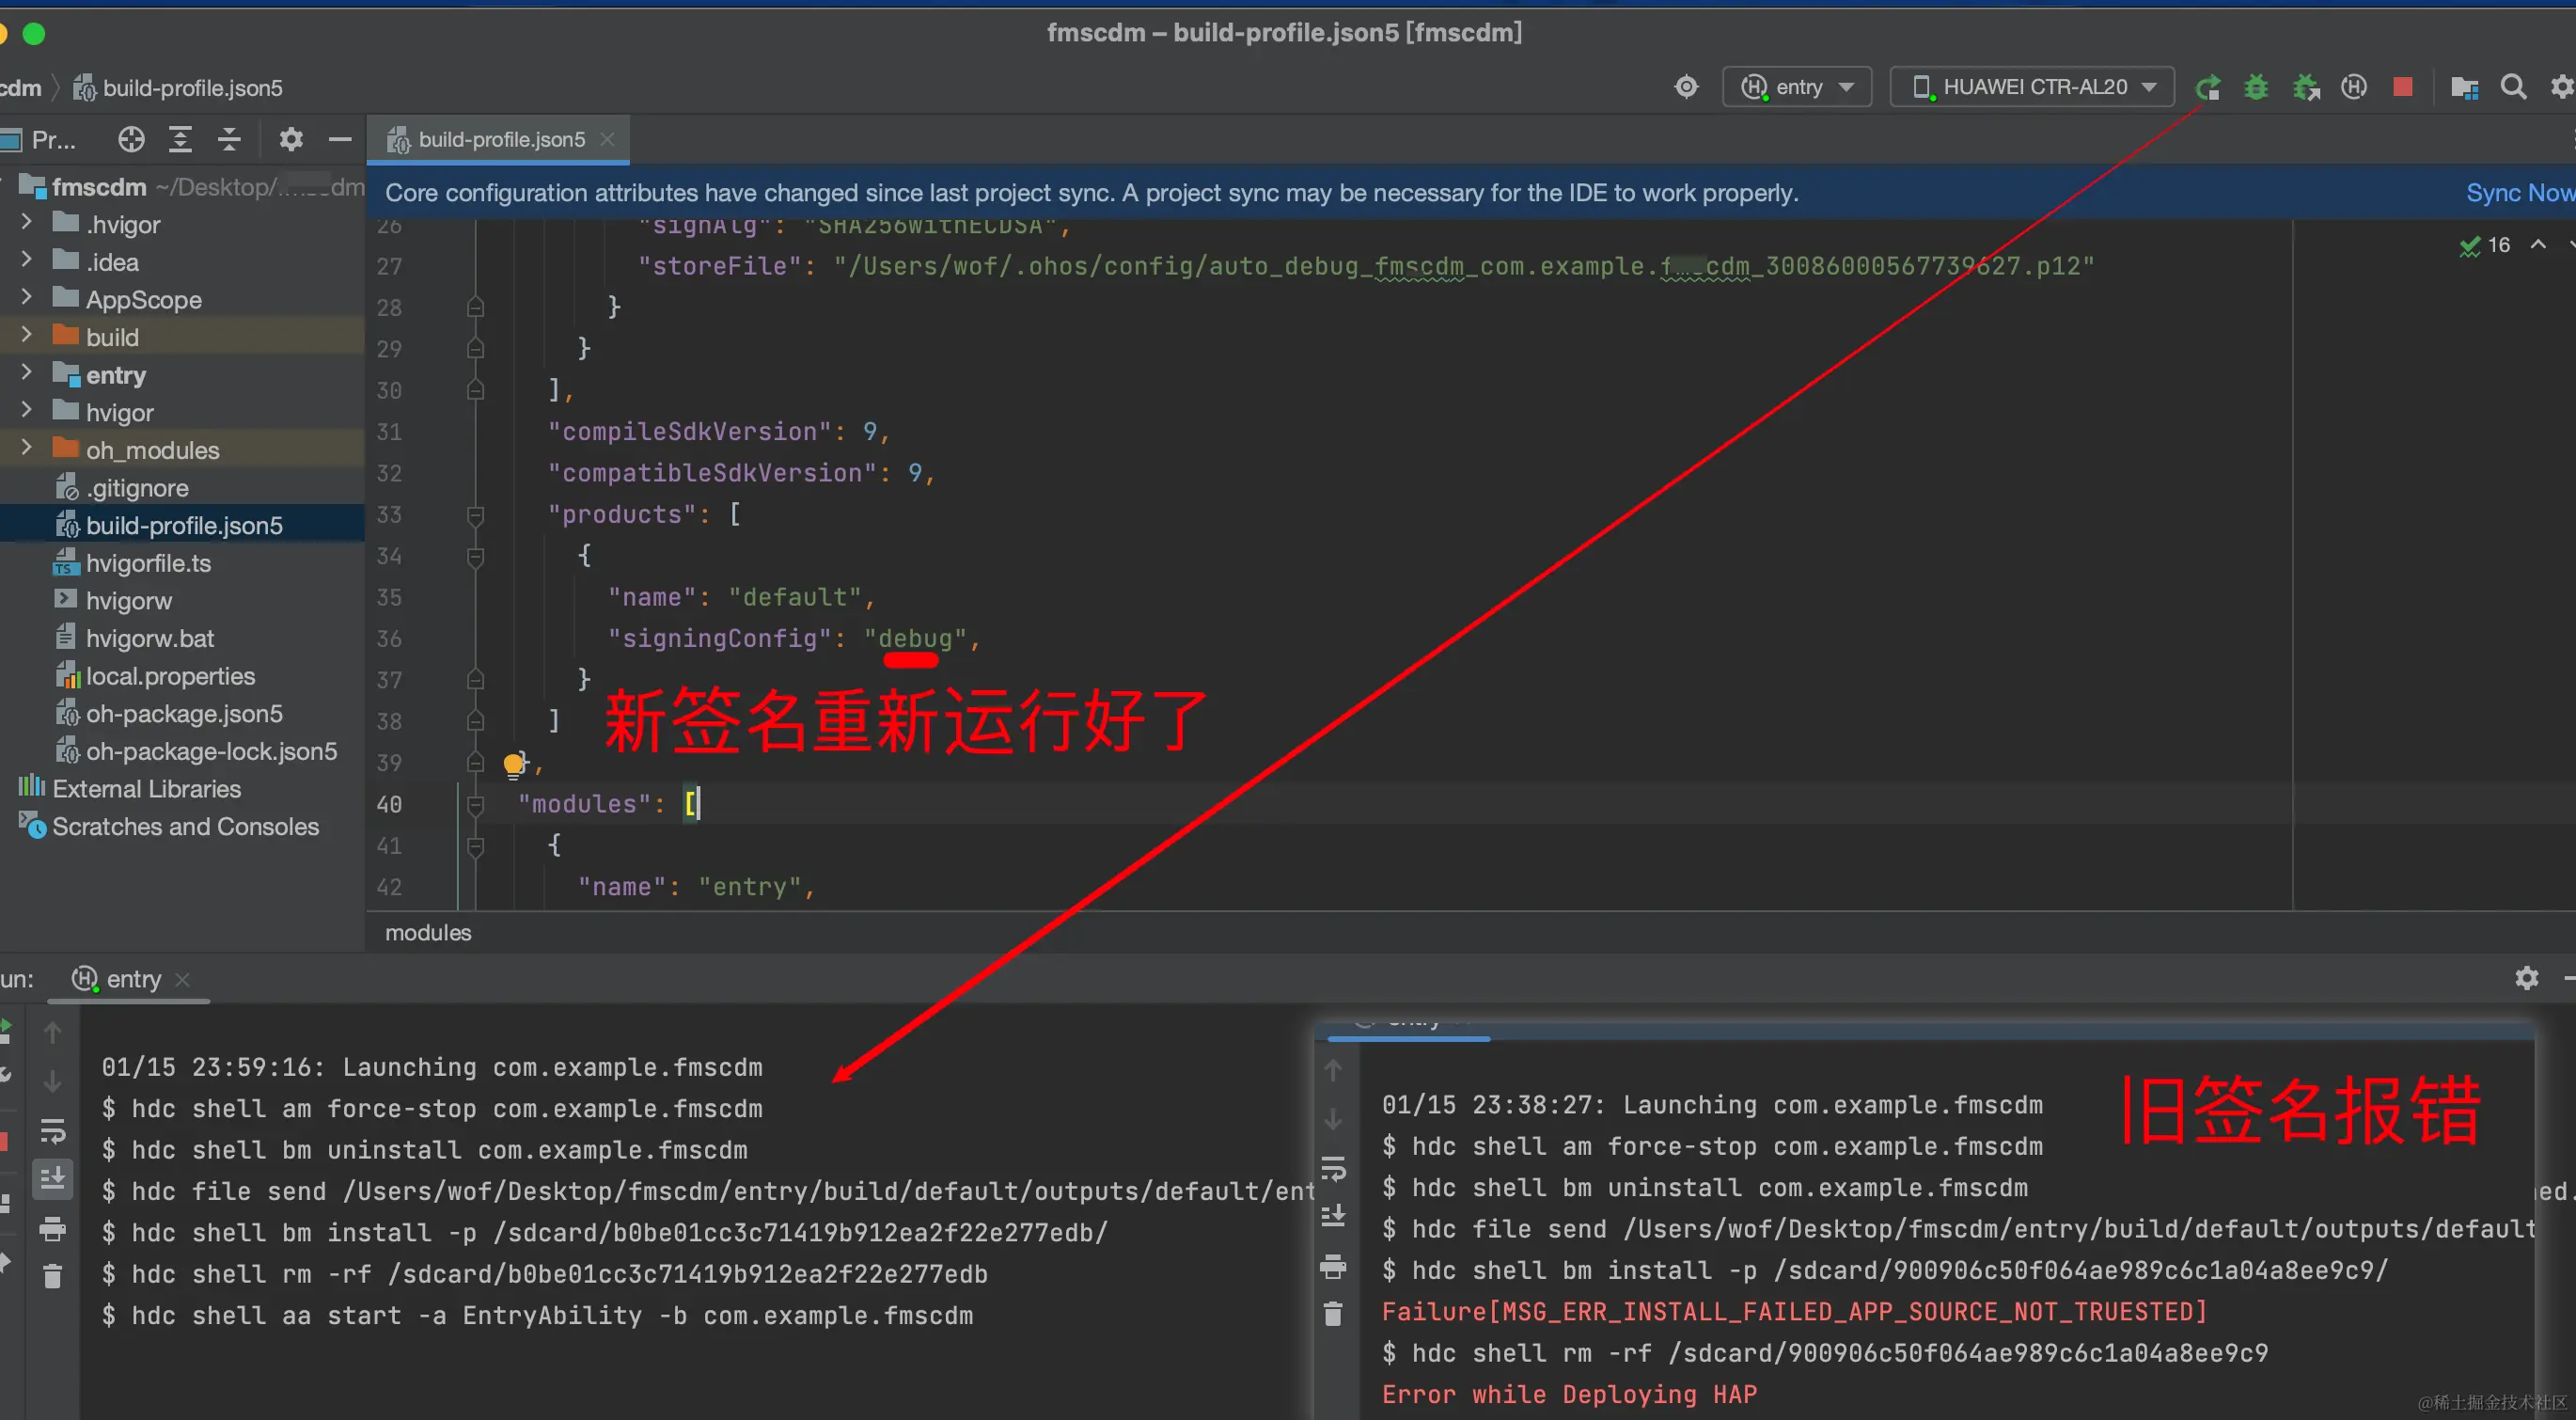Open hvigorfile.ts in project tree

[148, 563]
